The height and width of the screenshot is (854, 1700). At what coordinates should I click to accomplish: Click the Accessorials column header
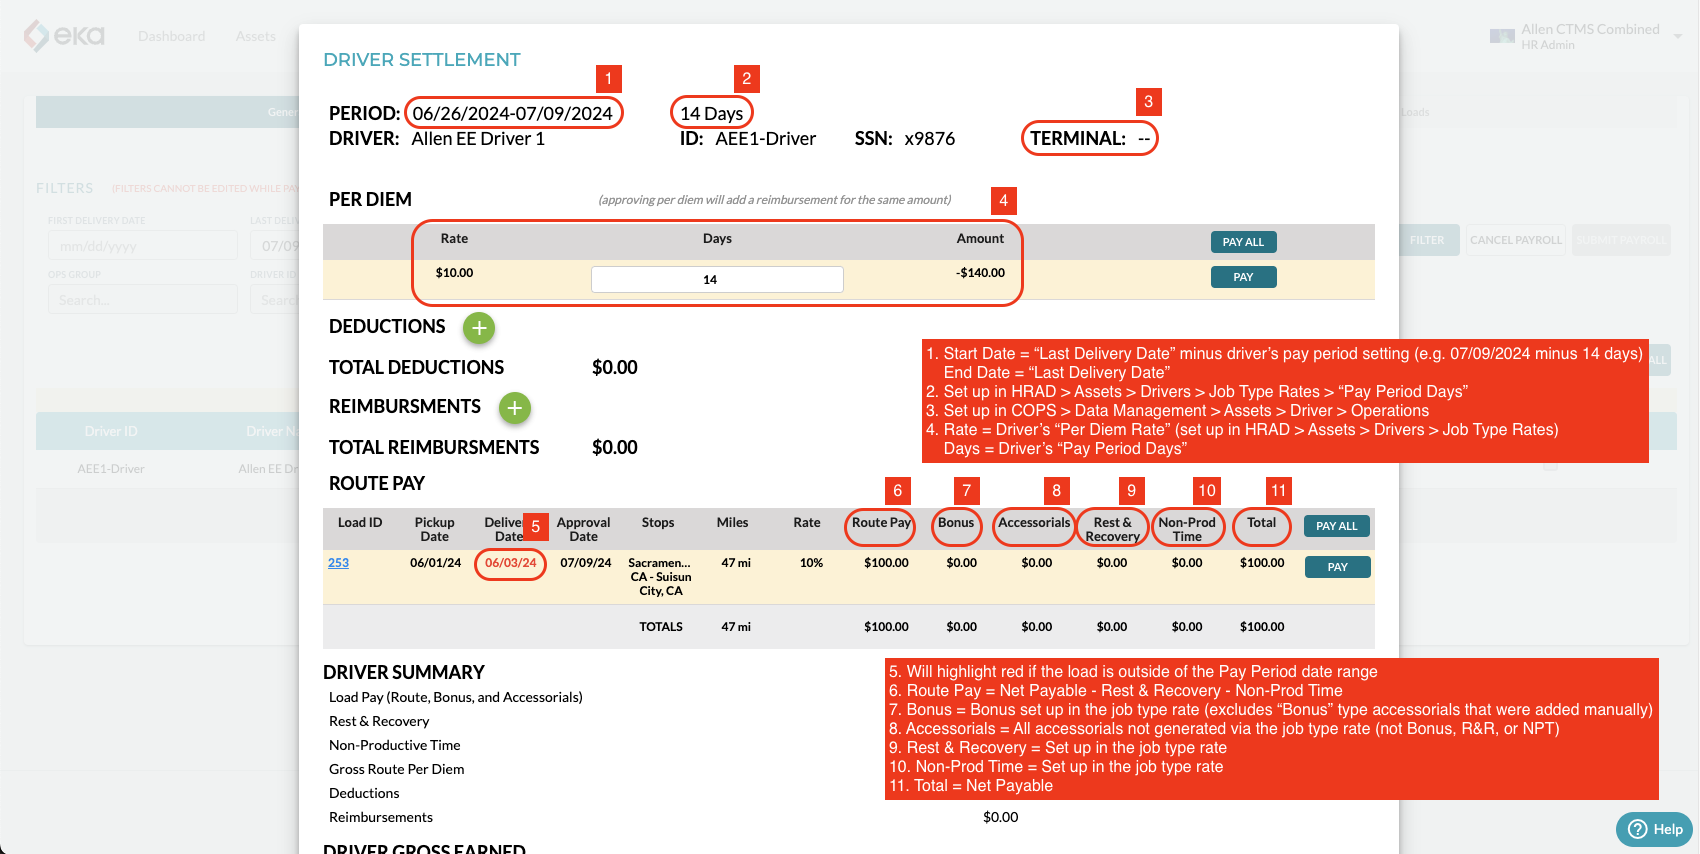tap(1034, 523)
